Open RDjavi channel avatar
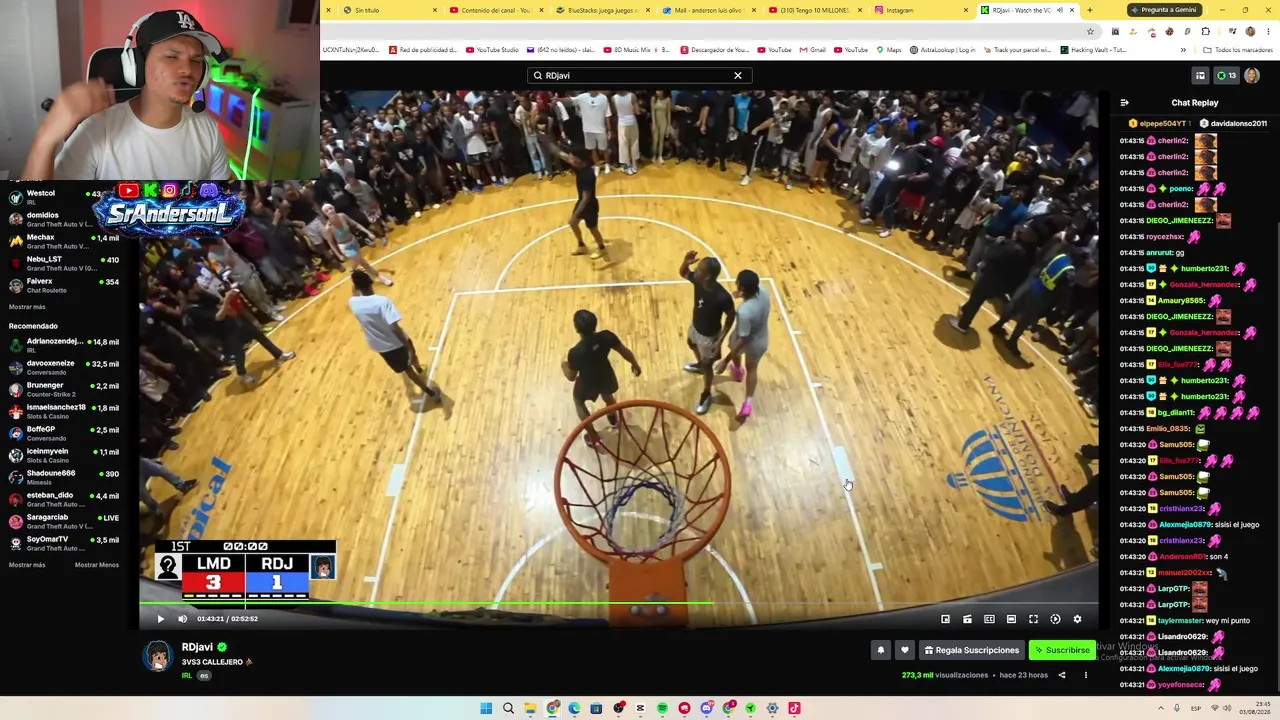Screen dimensions: 1280x720 tap(157, 656)
